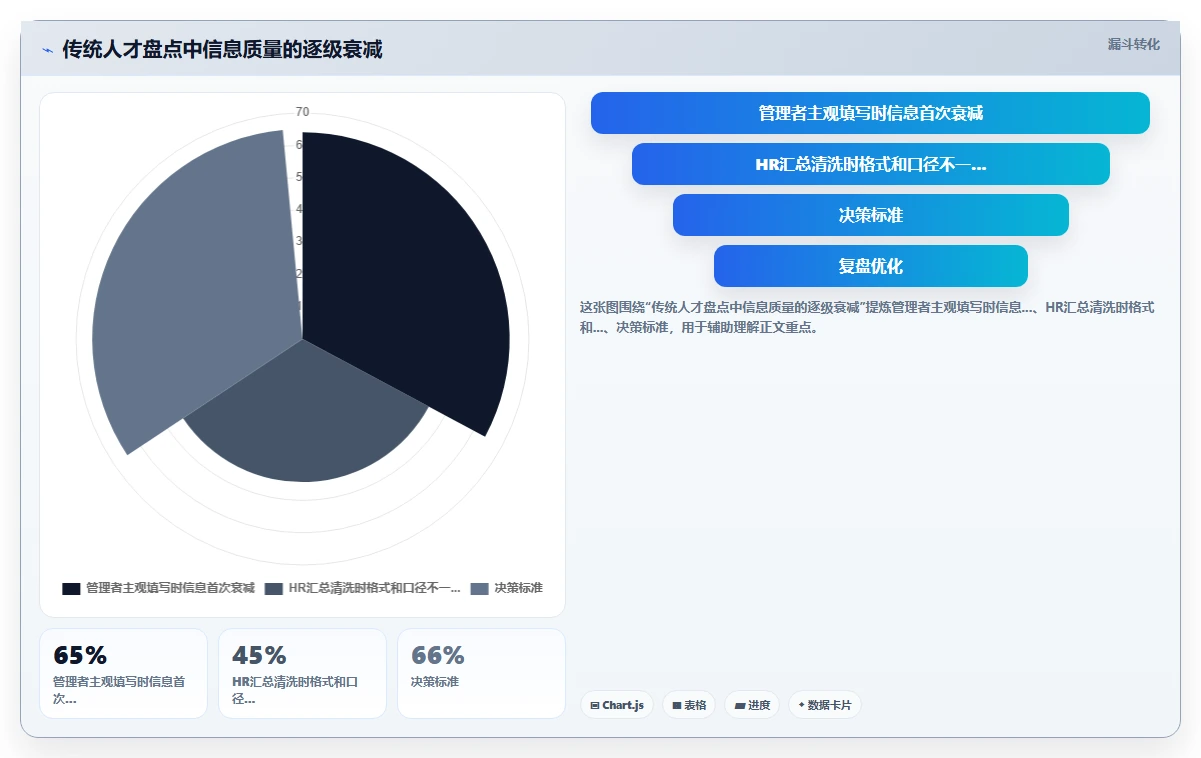Open the 66% stat card

481,673
